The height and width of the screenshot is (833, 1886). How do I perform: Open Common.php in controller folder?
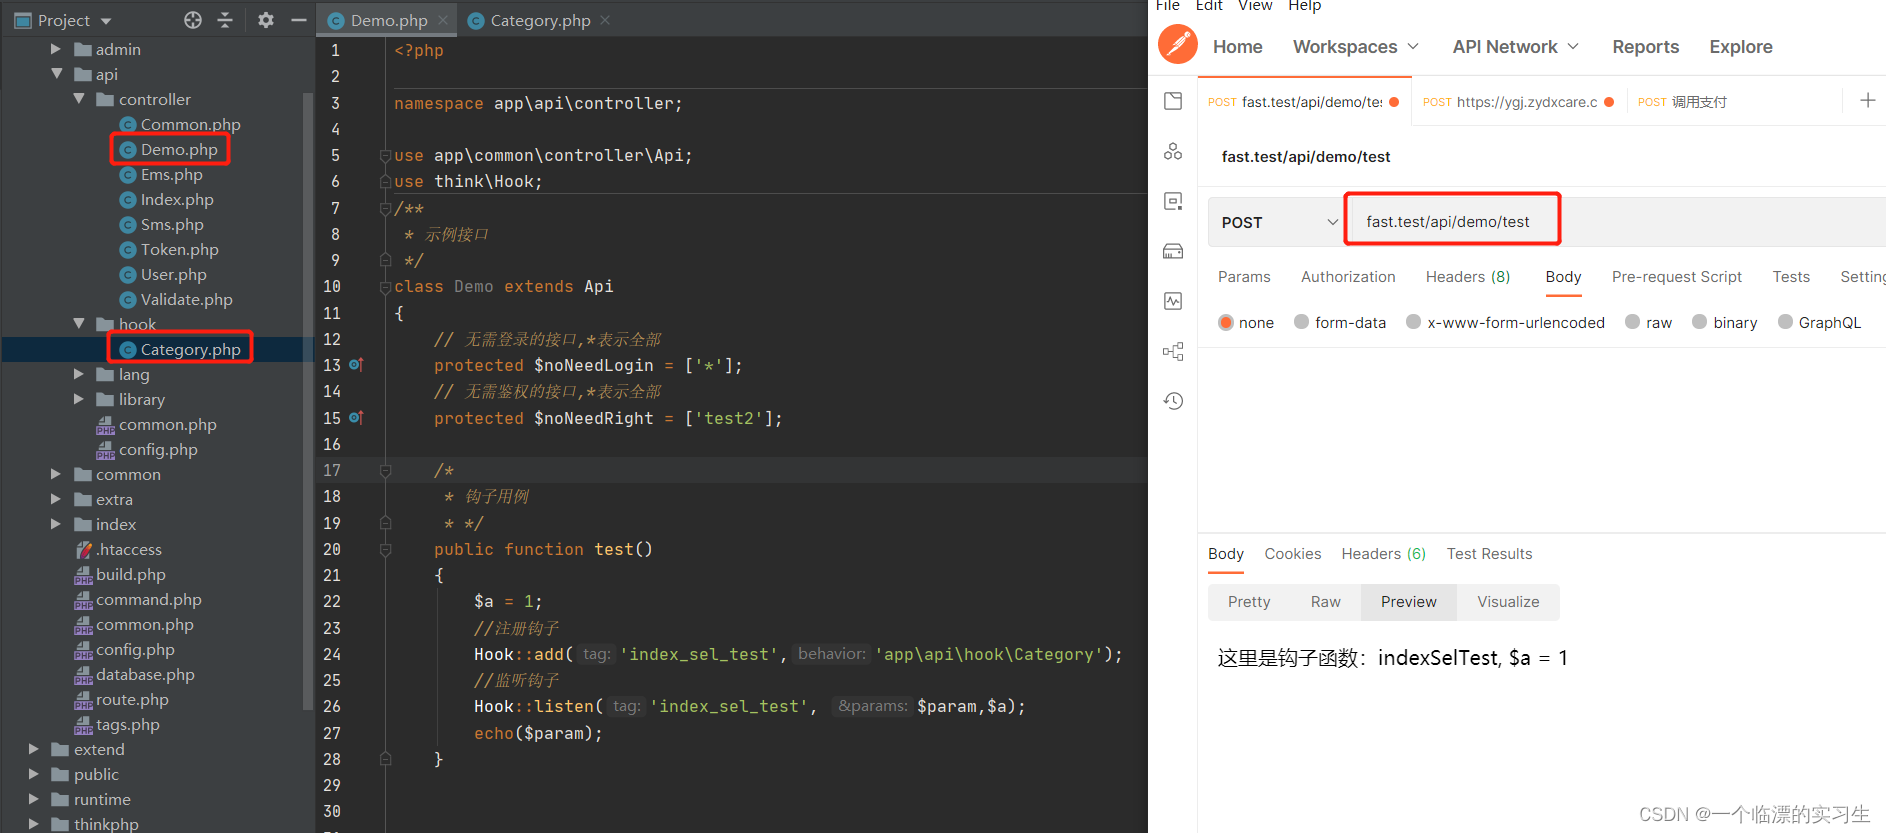coord(190,124)
